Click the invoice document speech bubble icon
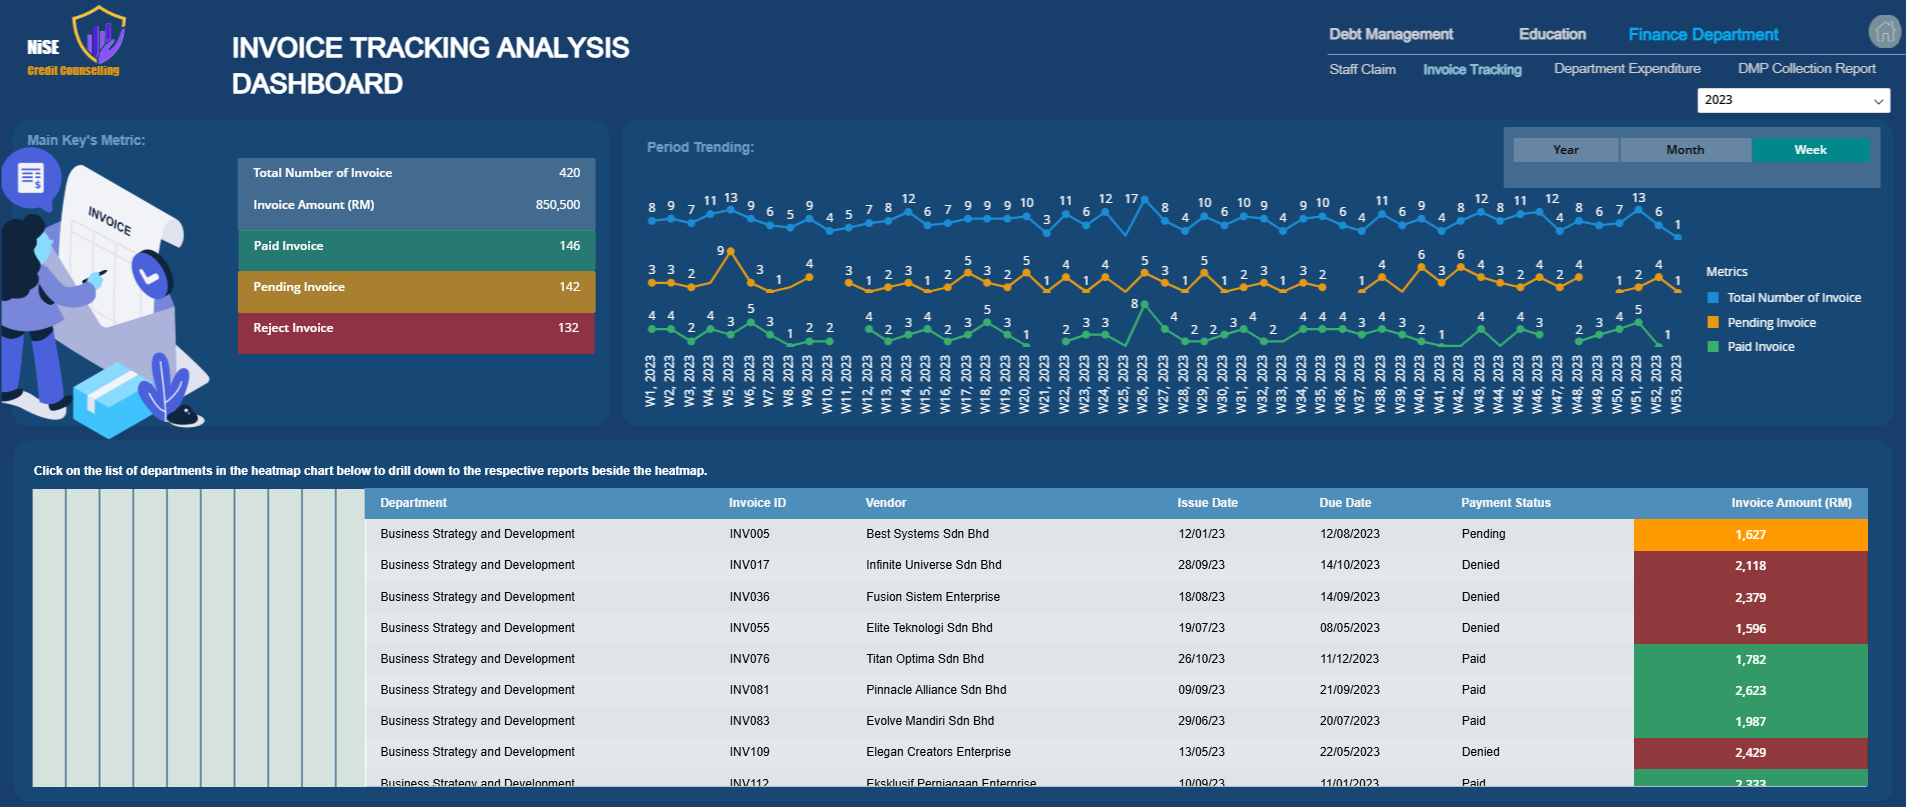 (31, 179)
